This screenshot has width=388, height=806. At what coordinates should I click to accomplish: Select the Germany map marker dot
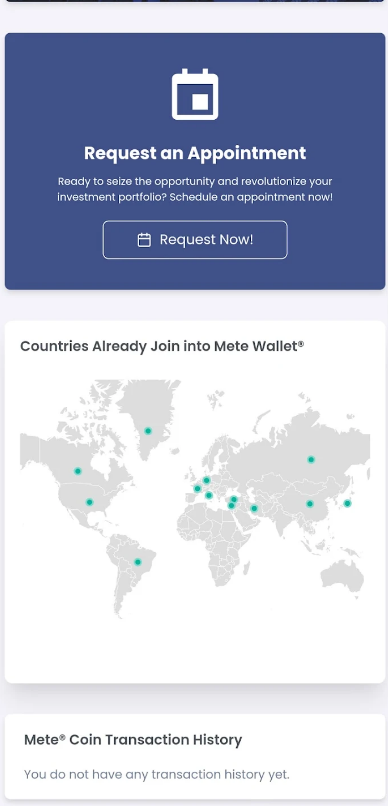[207, 480]
